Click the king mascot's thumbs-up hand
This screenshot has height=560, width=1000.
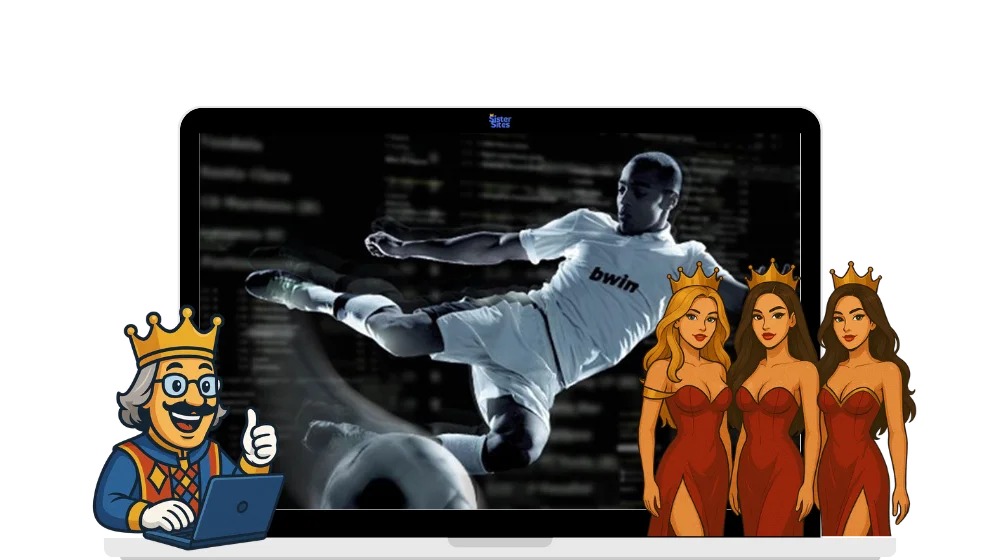[258, 439]
